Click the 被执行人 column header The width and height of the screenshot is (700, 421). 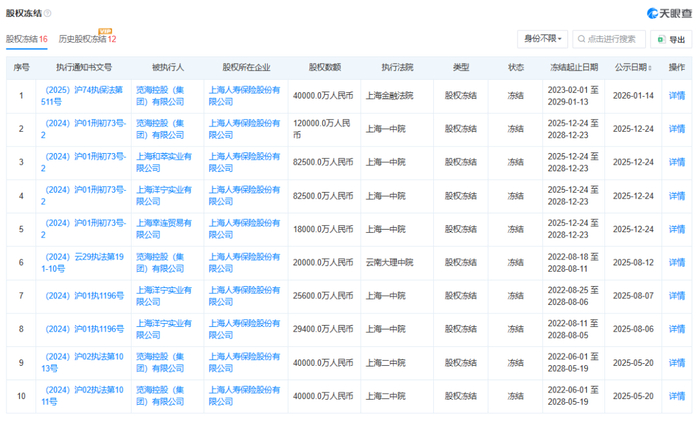(x=167, y=67)
